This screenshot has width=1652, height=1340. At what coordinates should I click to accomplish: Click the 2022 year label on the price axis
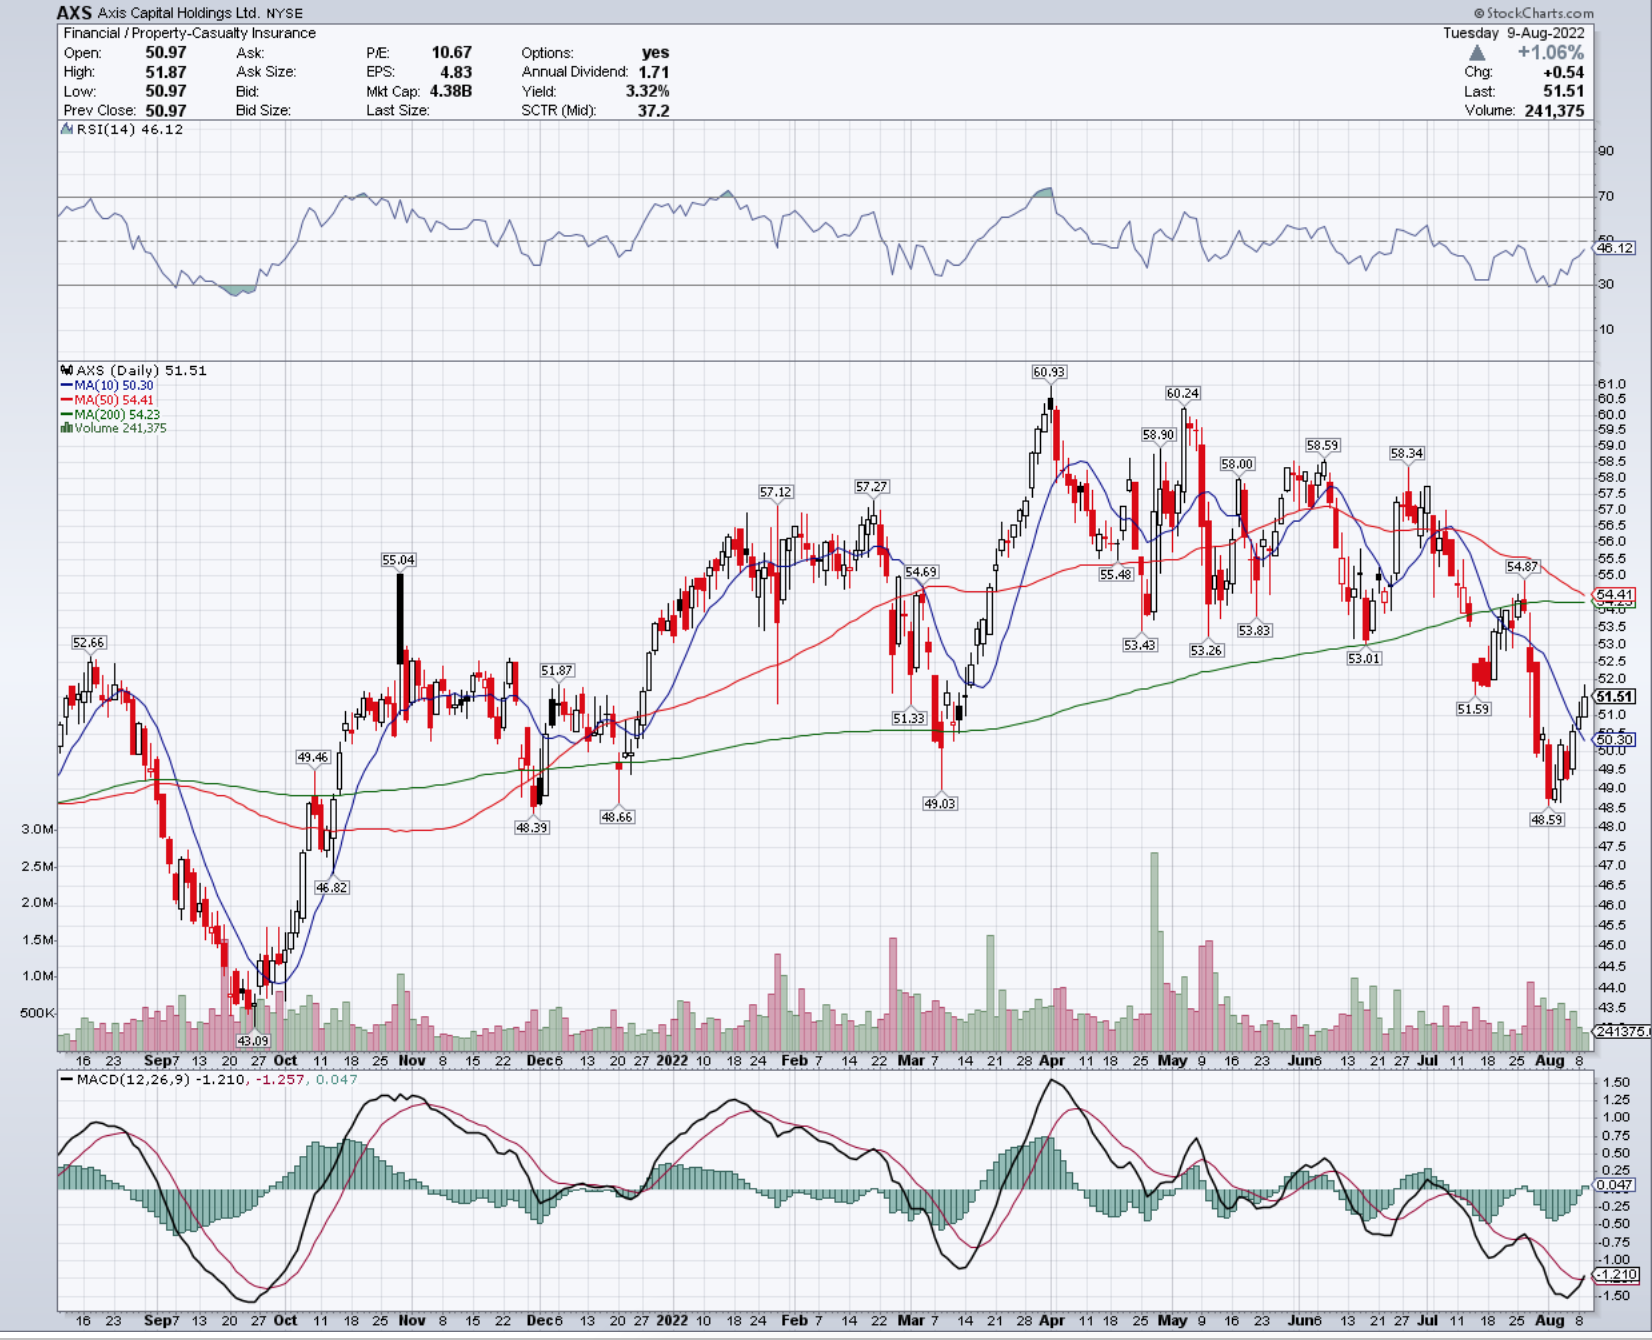(x=672, y=1060)
